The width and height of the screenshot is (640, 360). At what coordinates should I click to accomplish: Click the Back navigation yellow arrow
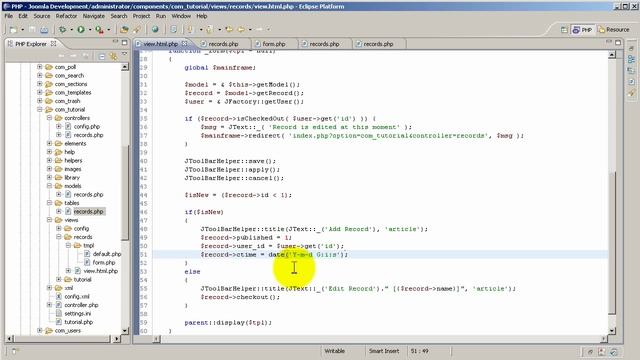click(241, 29)
